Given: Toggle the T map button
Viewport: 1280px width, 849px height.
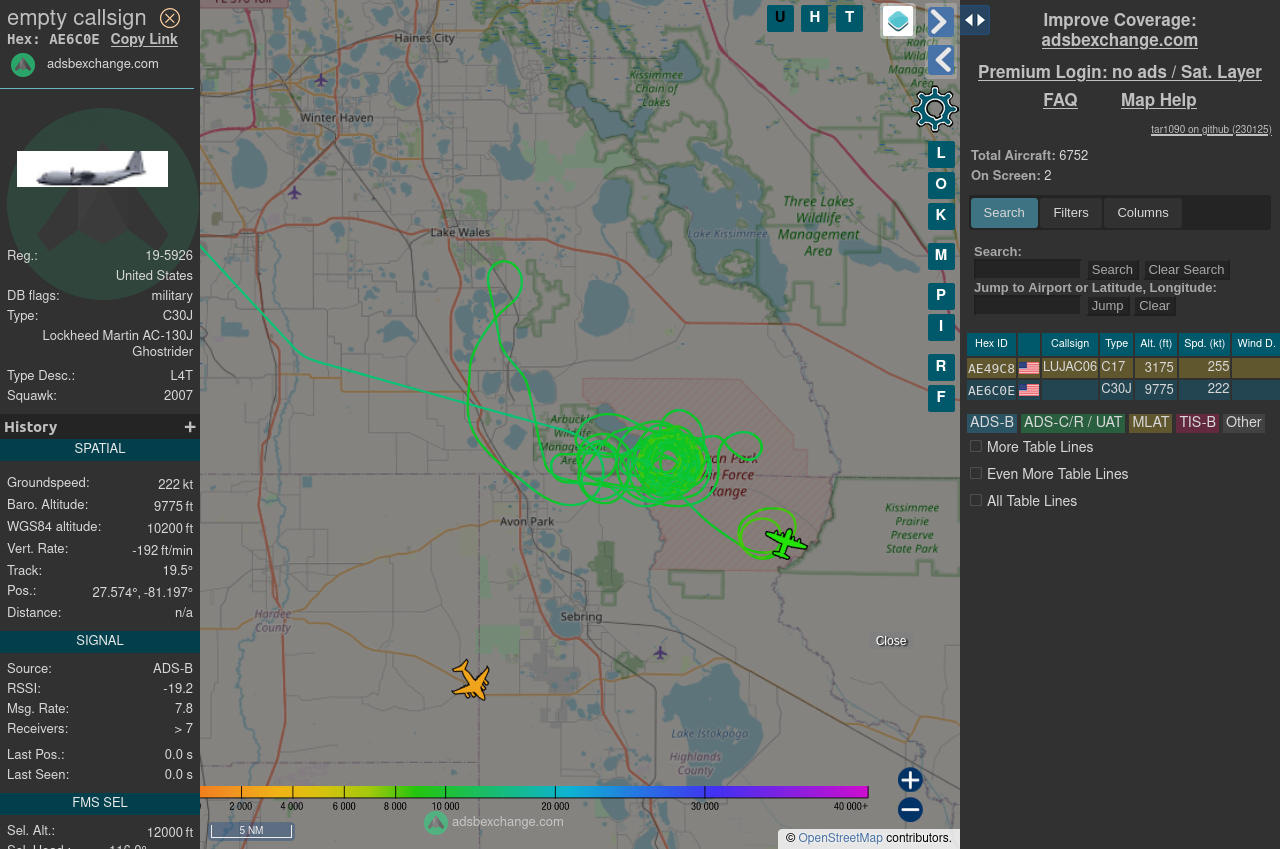Looking at the screenshot, I should (849, 18).
